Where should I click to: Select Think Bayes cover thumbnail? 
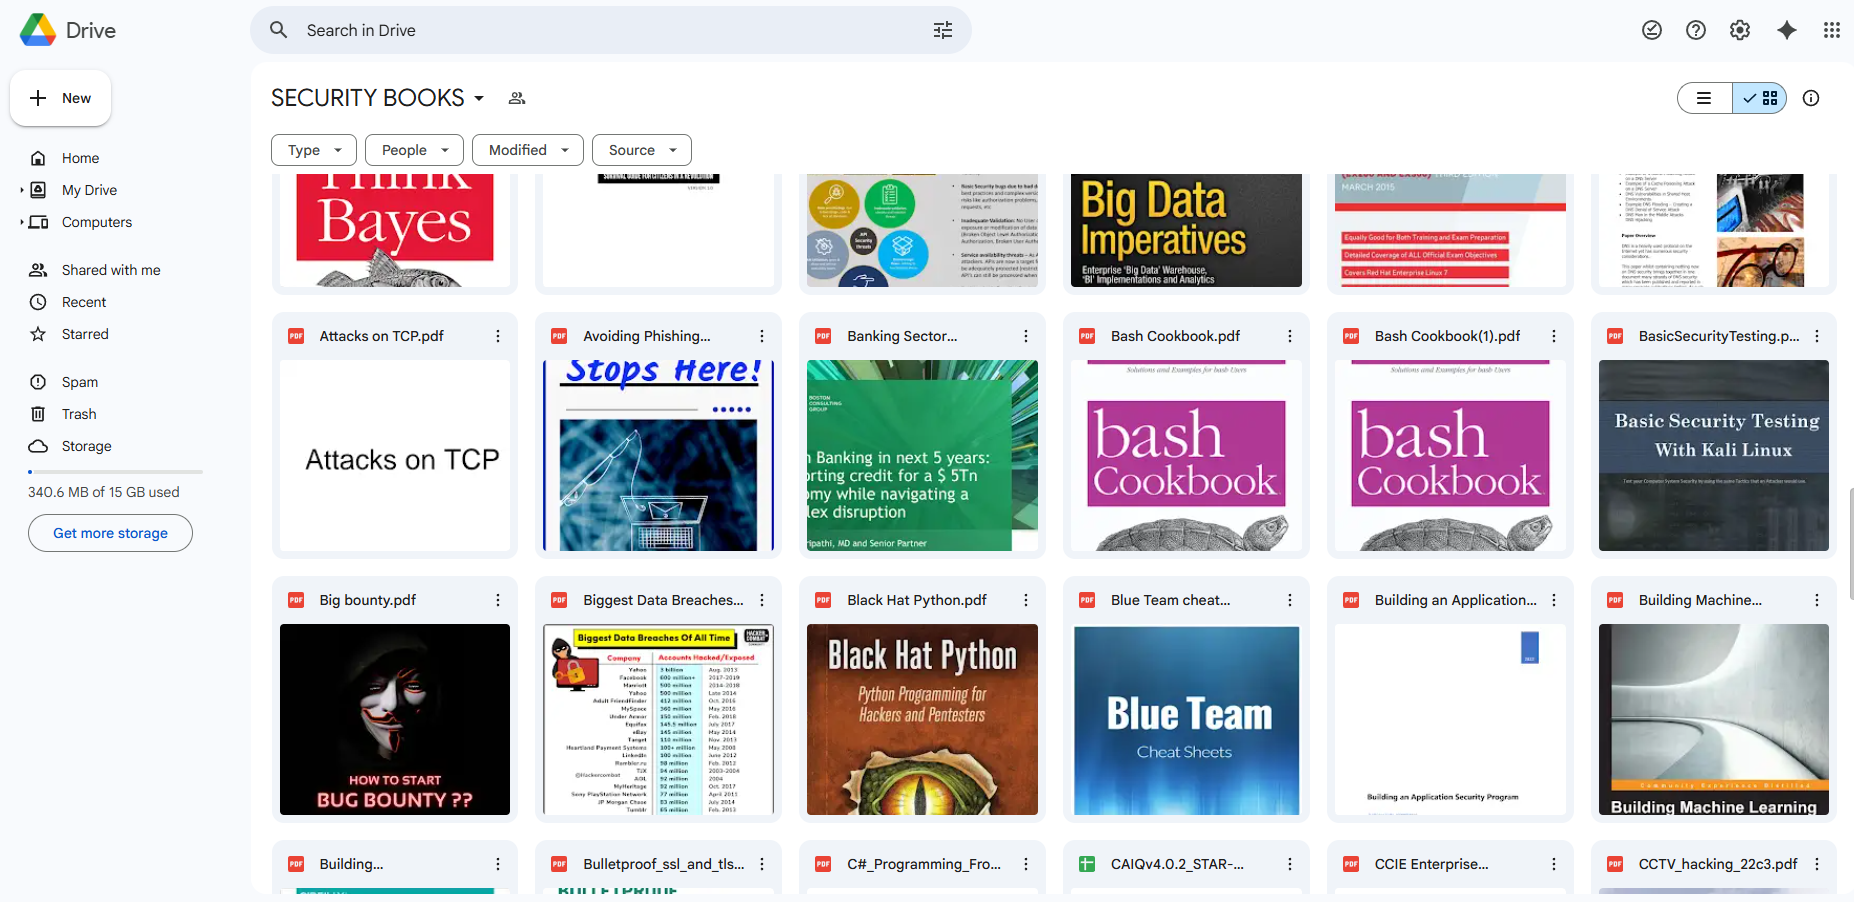coord(395,230)
